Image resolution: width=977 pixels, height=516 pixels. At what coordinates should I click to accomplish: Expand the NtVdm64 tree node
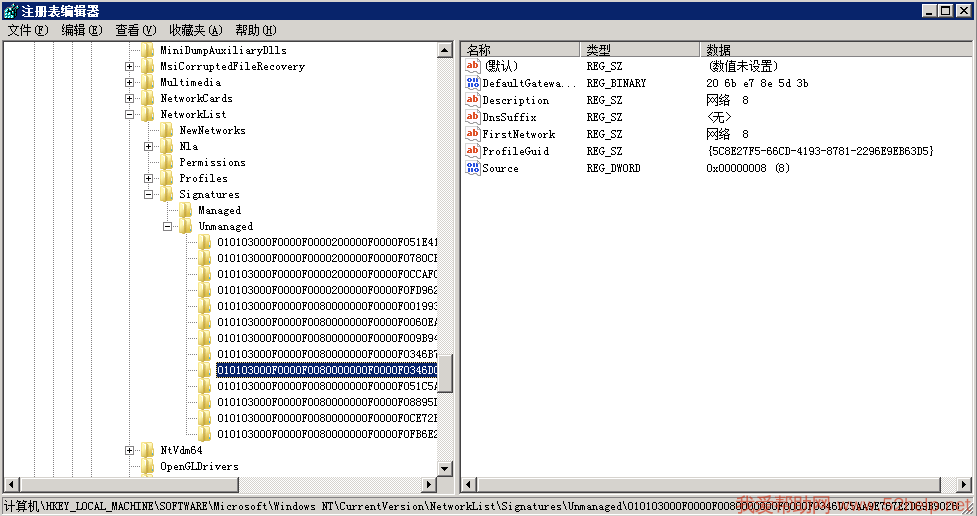point(130,450)
